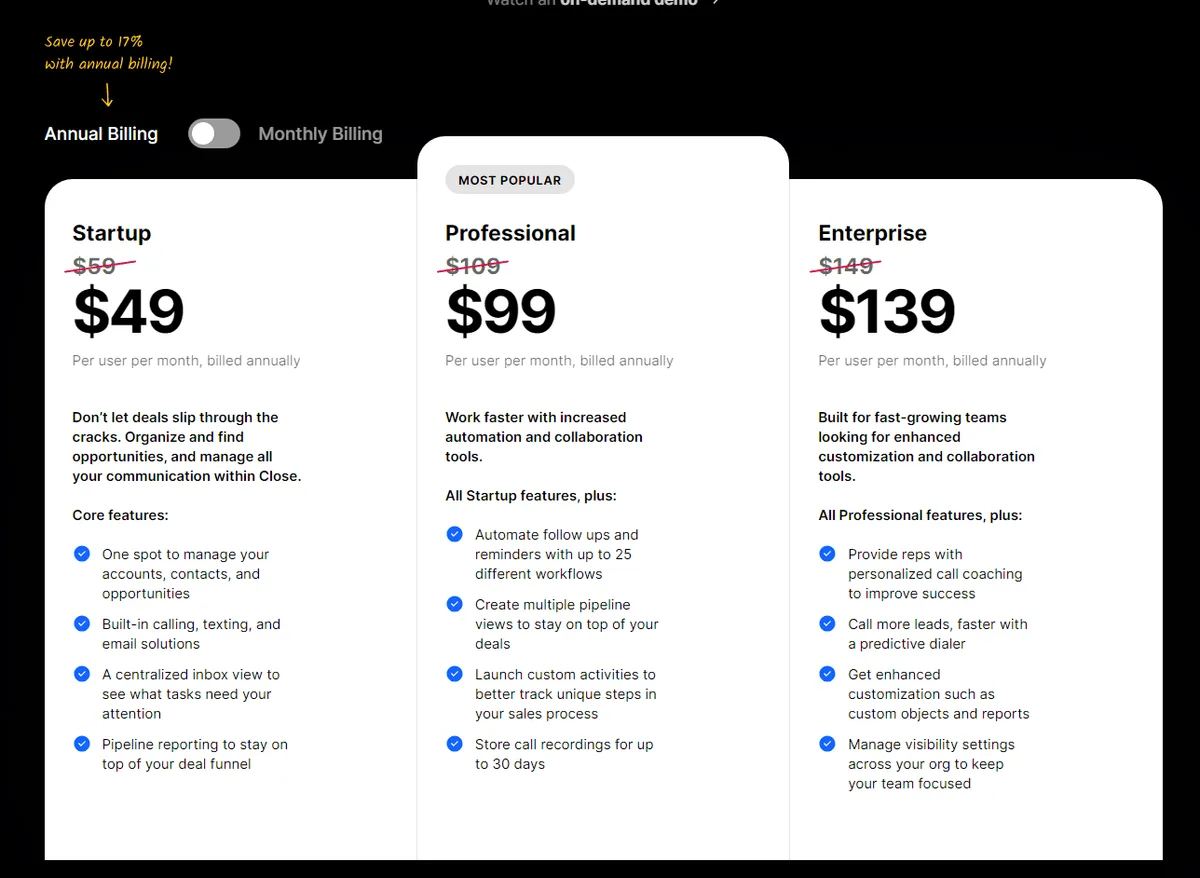
Task: Enable Annual Billing via the switch
Action: [201, 133]
